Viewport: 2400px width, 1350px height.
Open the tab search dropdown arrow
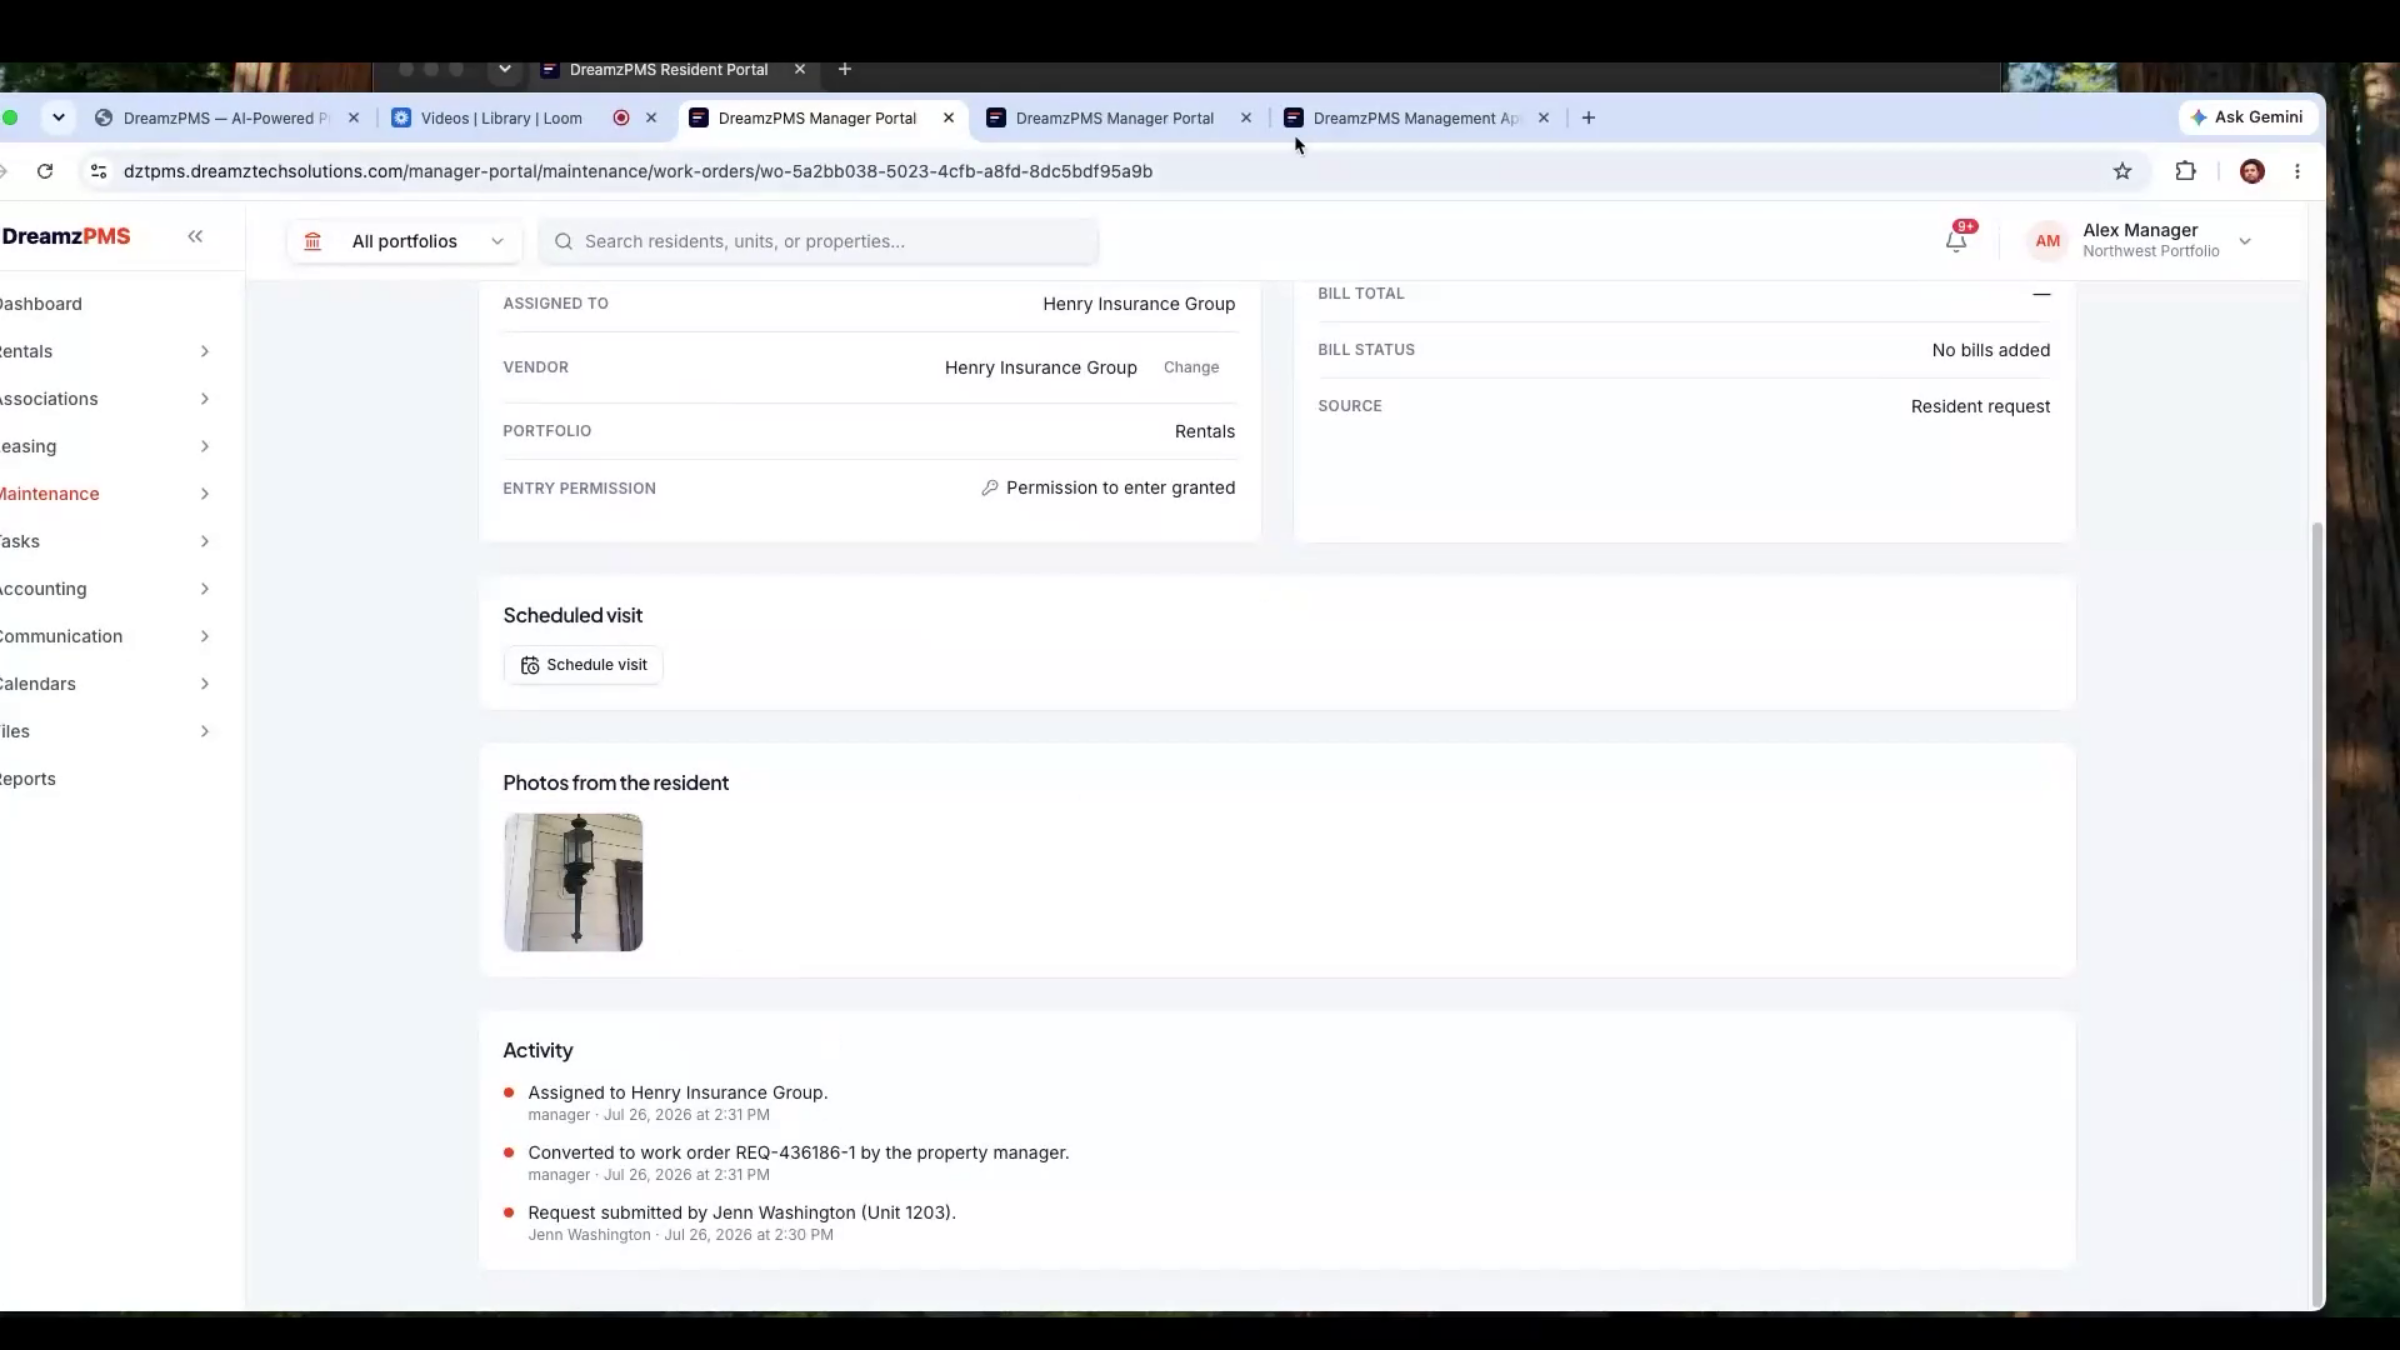[59, 118]
